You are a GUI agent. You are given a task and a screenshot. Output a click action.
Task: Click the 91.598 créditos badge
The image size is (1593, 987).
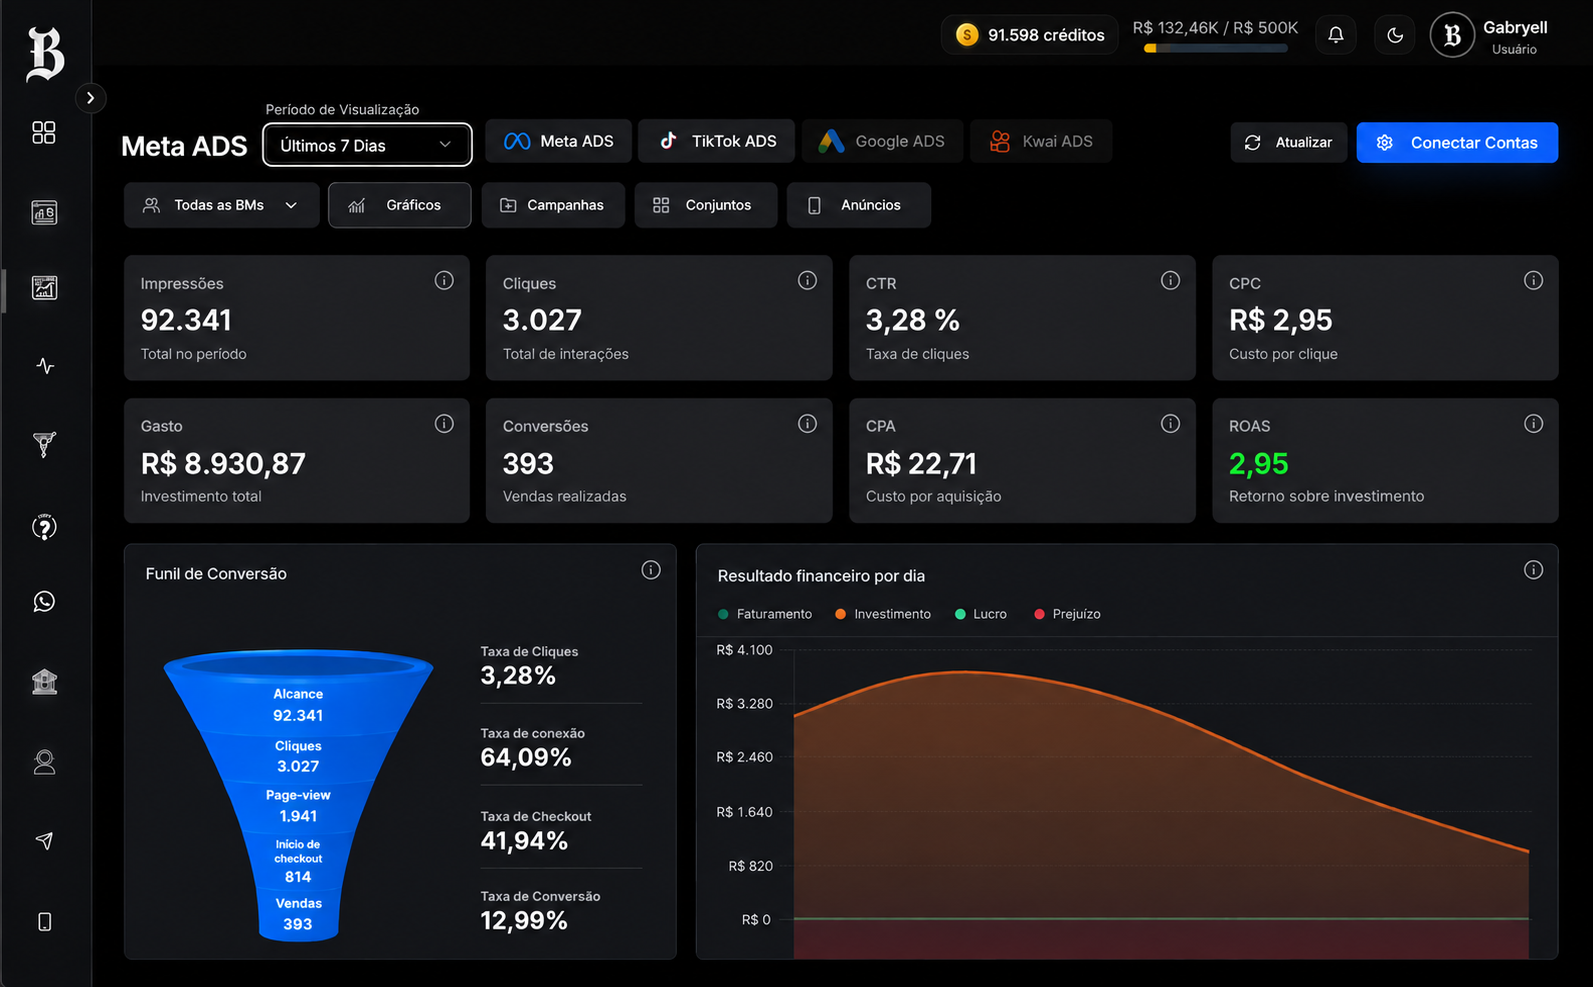coord(1030,35)
